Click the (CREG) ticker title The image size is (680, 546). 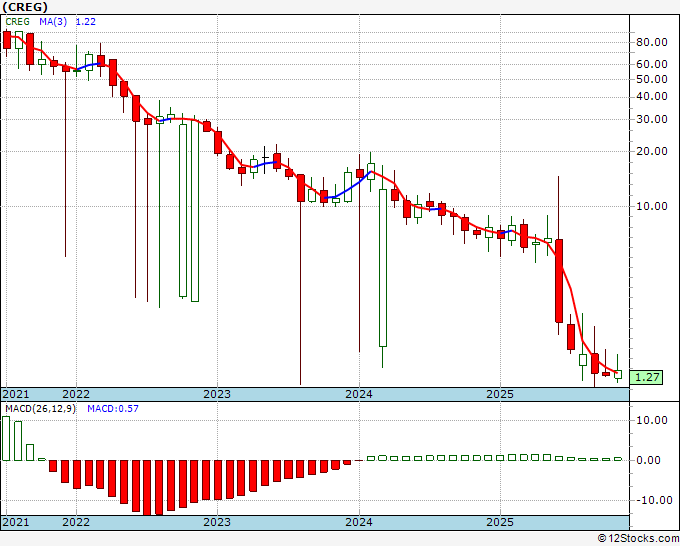coord(25,7)
